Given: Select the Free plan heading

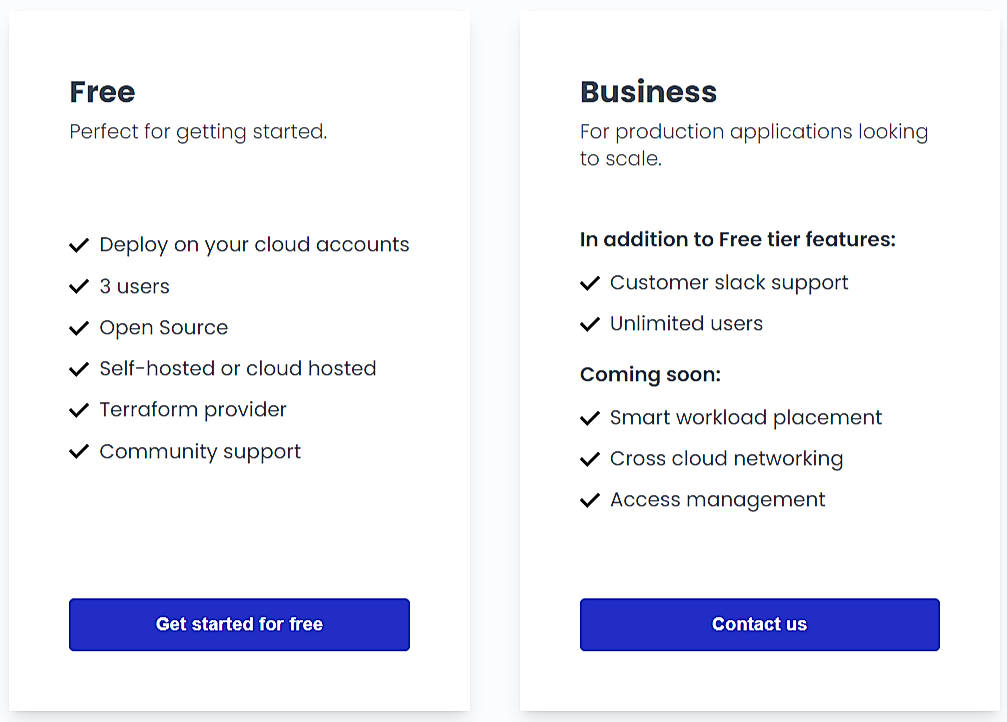Looking at the screenshot, I should (102, 92).
